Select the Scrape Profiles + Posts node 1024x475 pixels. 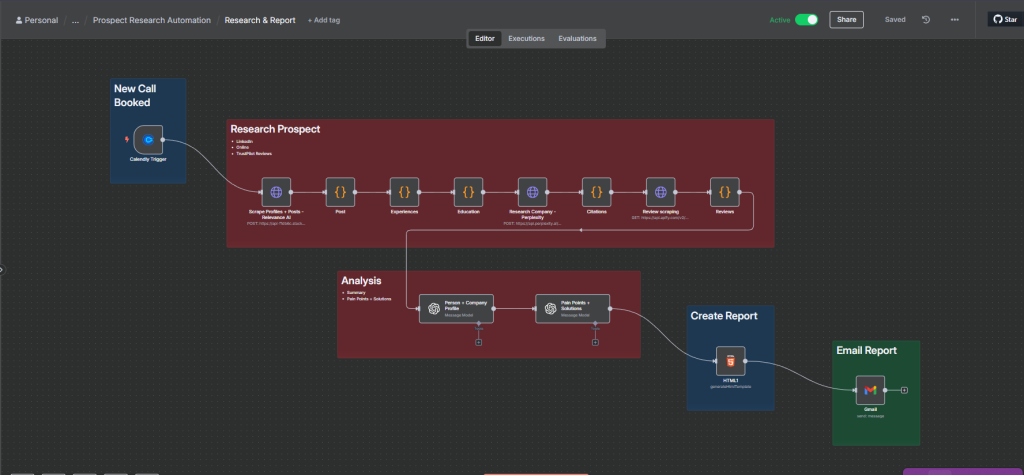[275, 191]
